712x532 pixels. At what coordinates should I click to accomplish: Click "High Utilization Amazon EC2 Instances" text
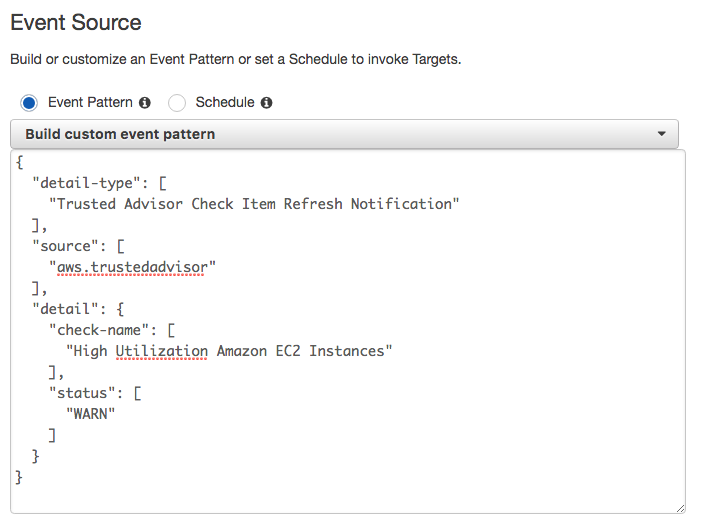(229, 351)
